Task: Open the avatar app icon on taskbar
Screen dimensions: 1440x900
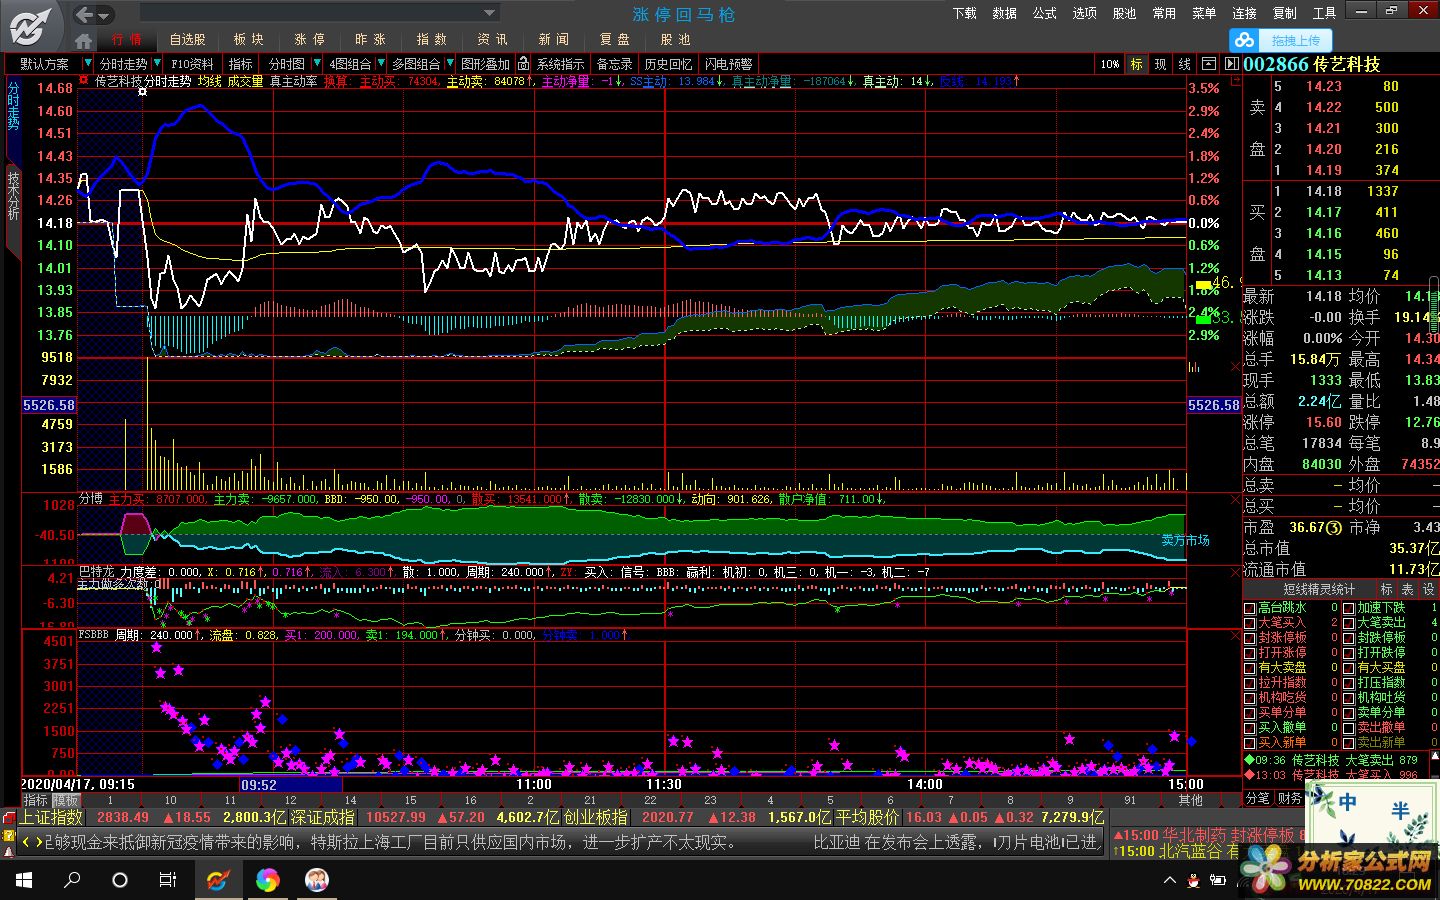Action: (317, 880)
